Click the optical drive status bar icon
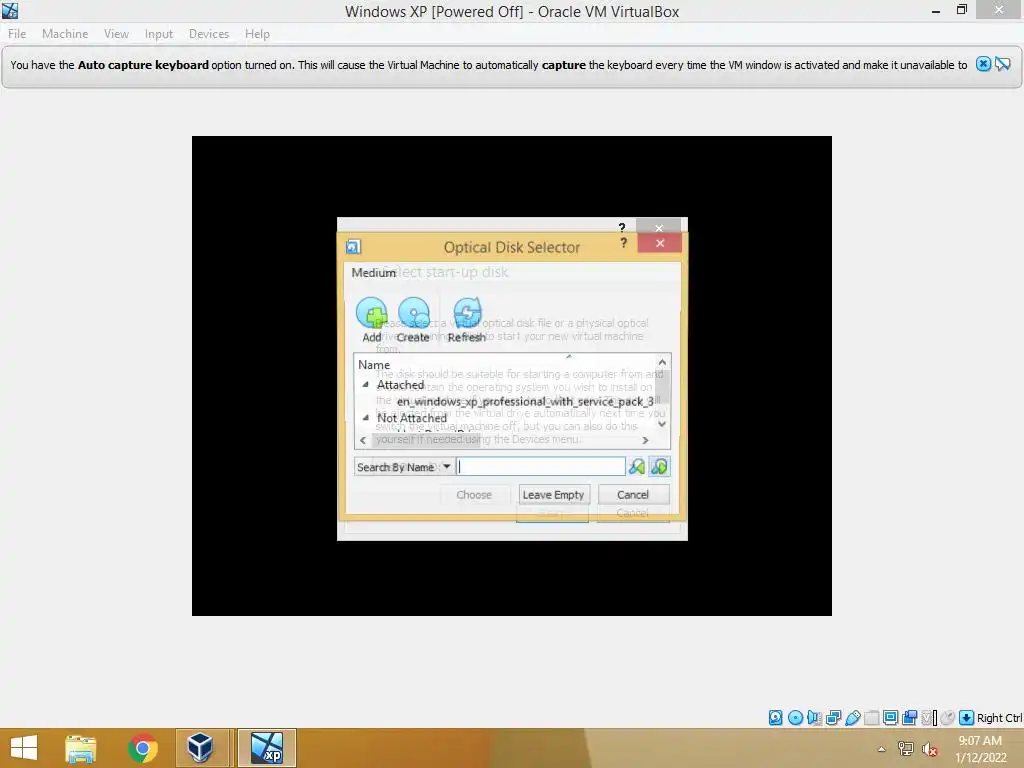 [795, 718]
